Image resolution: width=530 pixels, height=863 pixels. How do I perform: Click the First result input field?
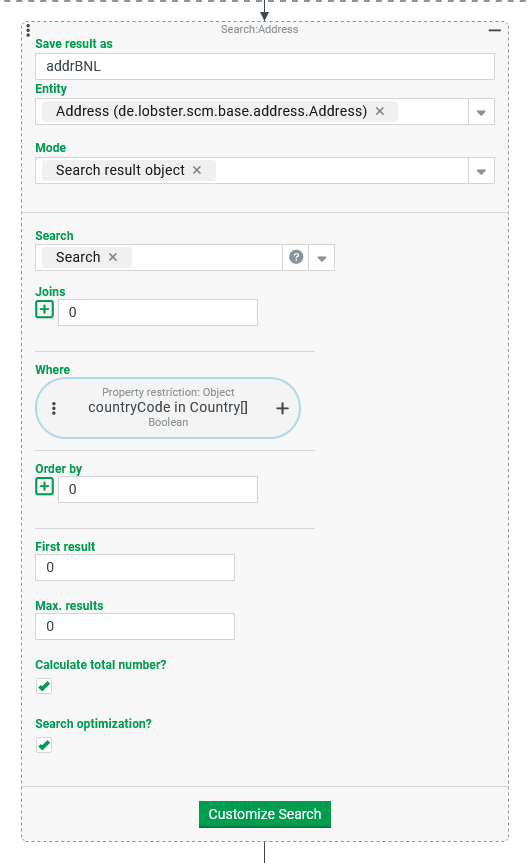[135, 567]
